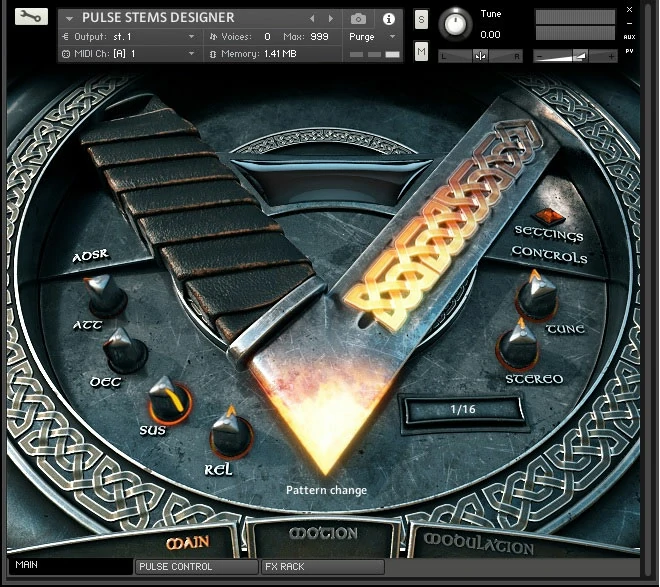
Task: Switch to the MOTION tab
Action: click(x=323, y=534)
